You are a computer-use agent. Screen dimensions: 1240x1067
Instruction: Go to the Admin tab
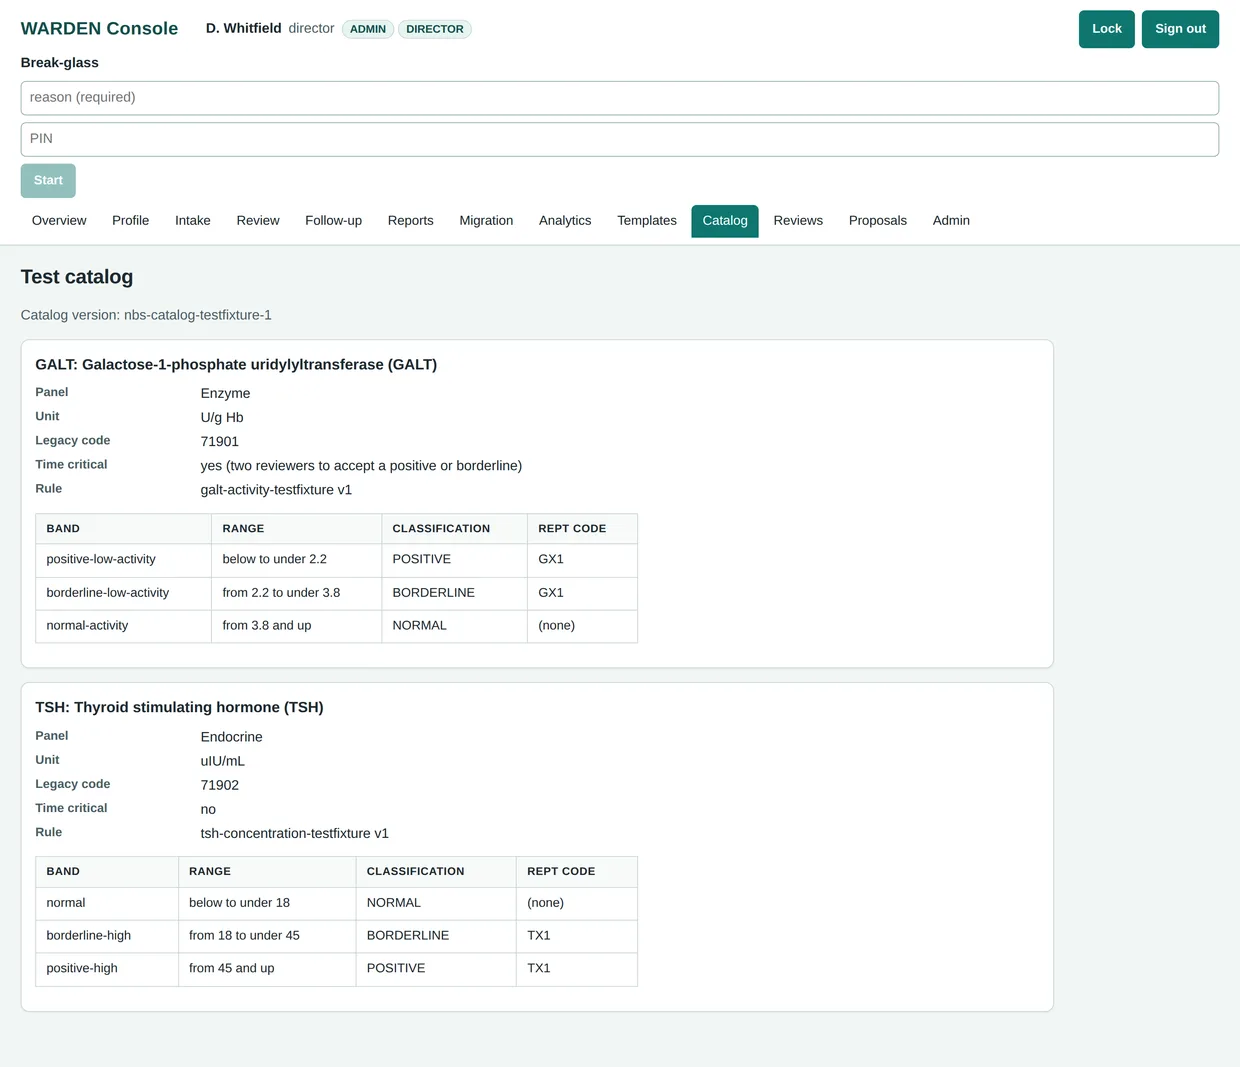pos(951,221)
